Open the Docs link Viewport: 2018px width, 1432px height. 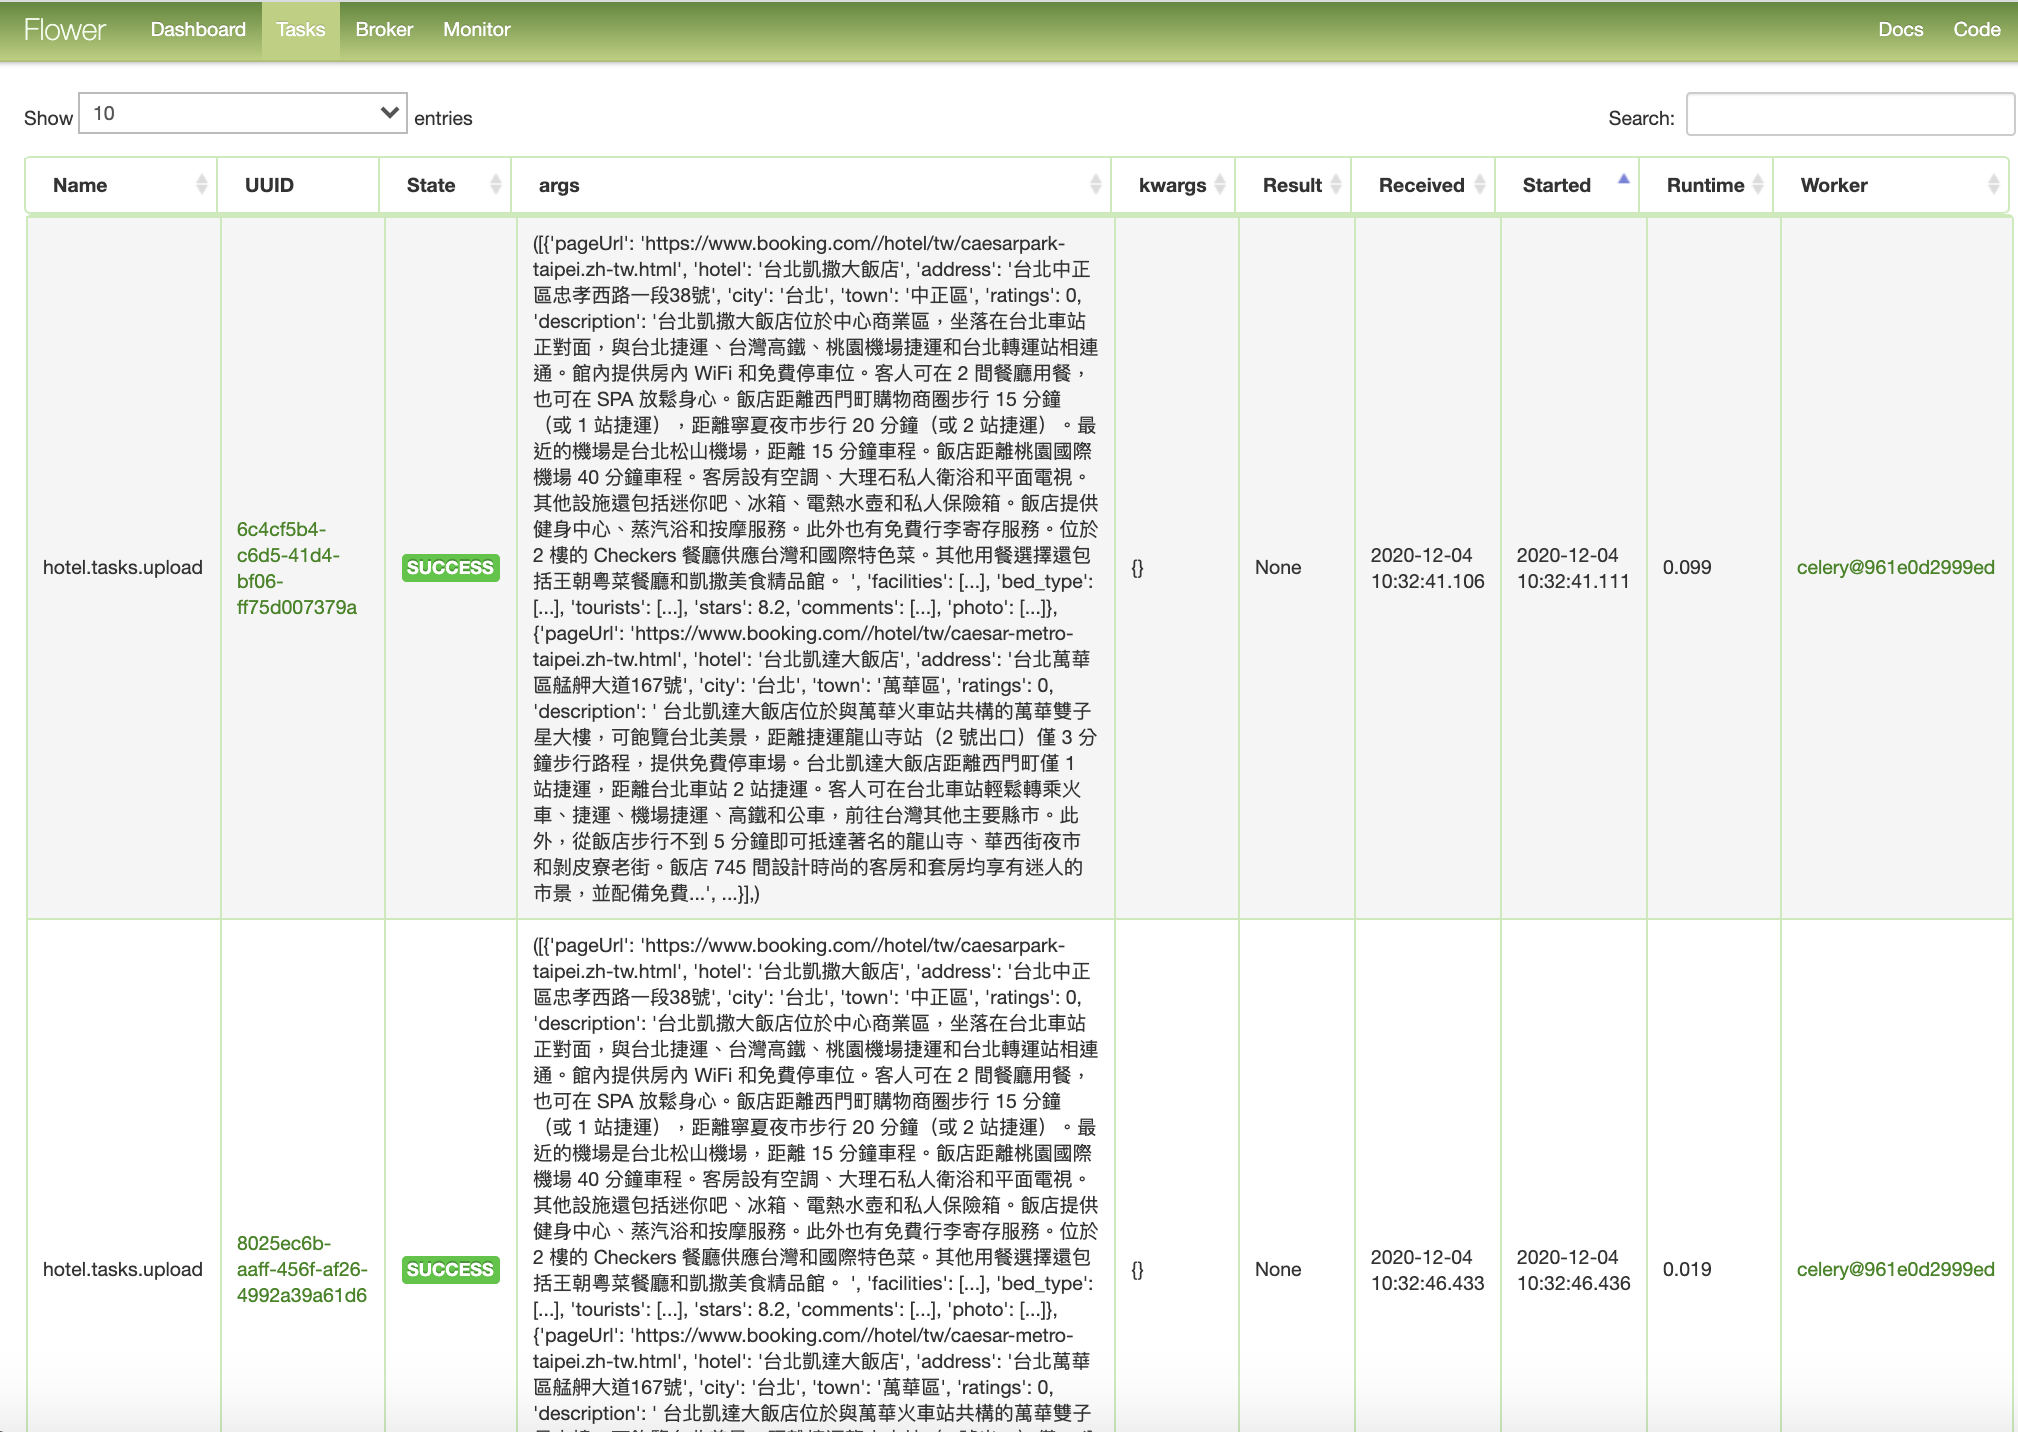1900,30
